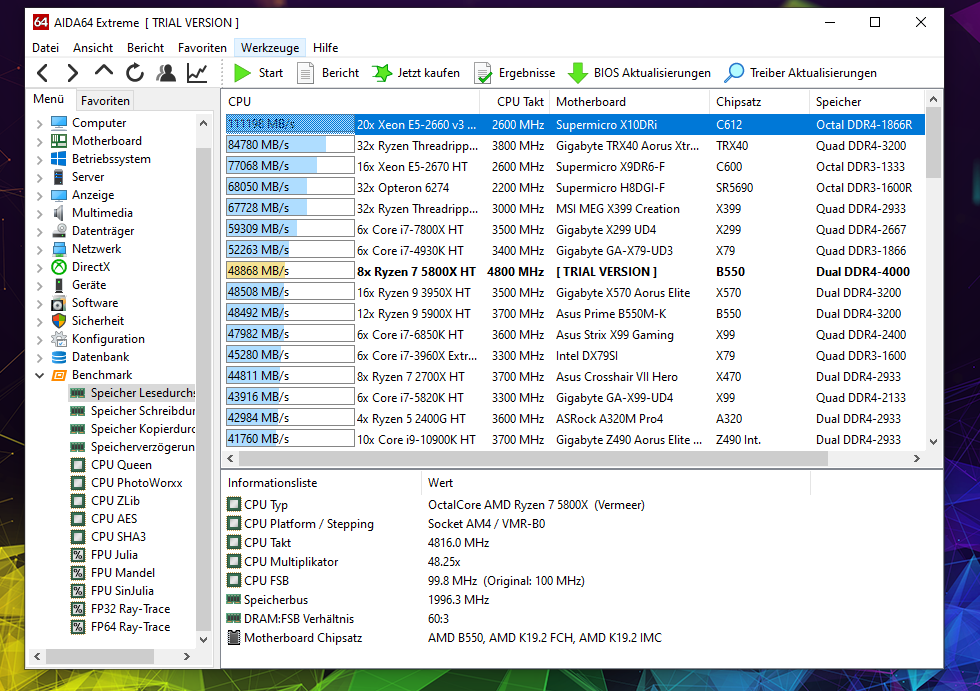This screenshot has width=980, height=691.
Task: Select the Sicherheit tree item
Action: coord(88,321)
